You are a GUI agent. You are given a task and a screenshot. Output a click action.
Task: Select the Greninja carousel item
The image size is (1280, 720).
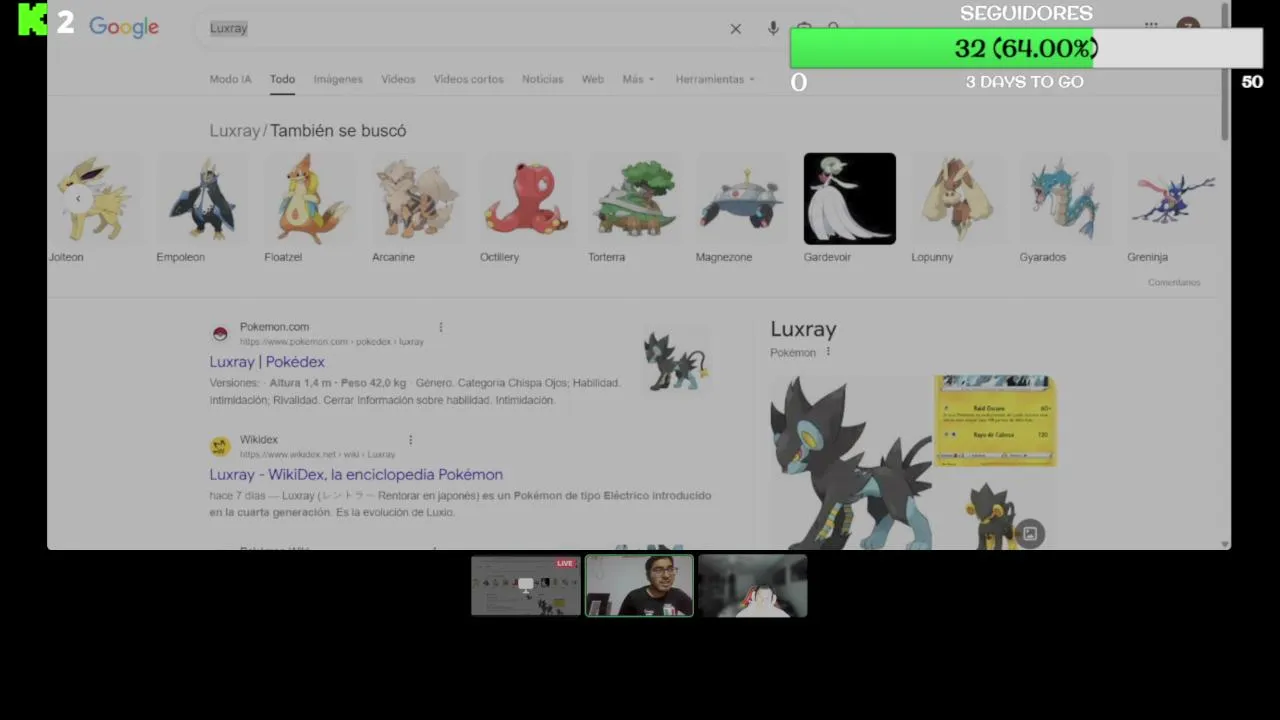[x=1174, y=208]
